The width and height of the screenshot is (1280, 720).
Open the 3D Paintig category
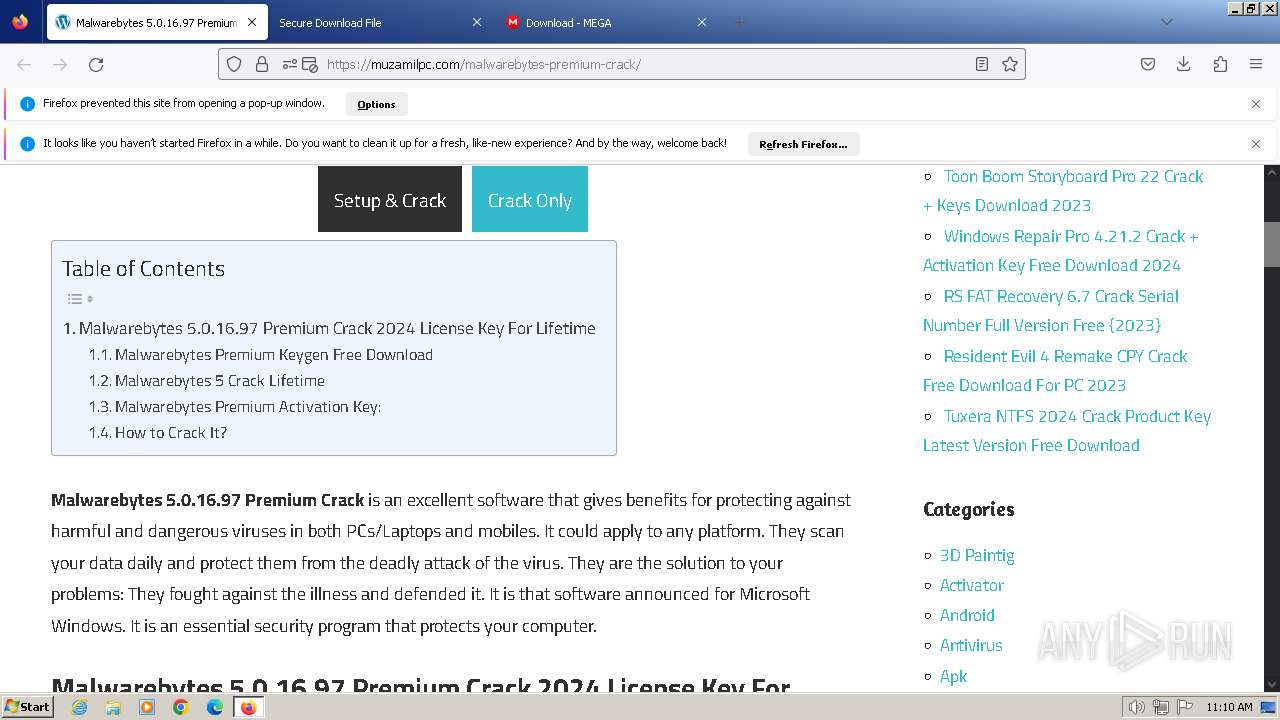977,555
